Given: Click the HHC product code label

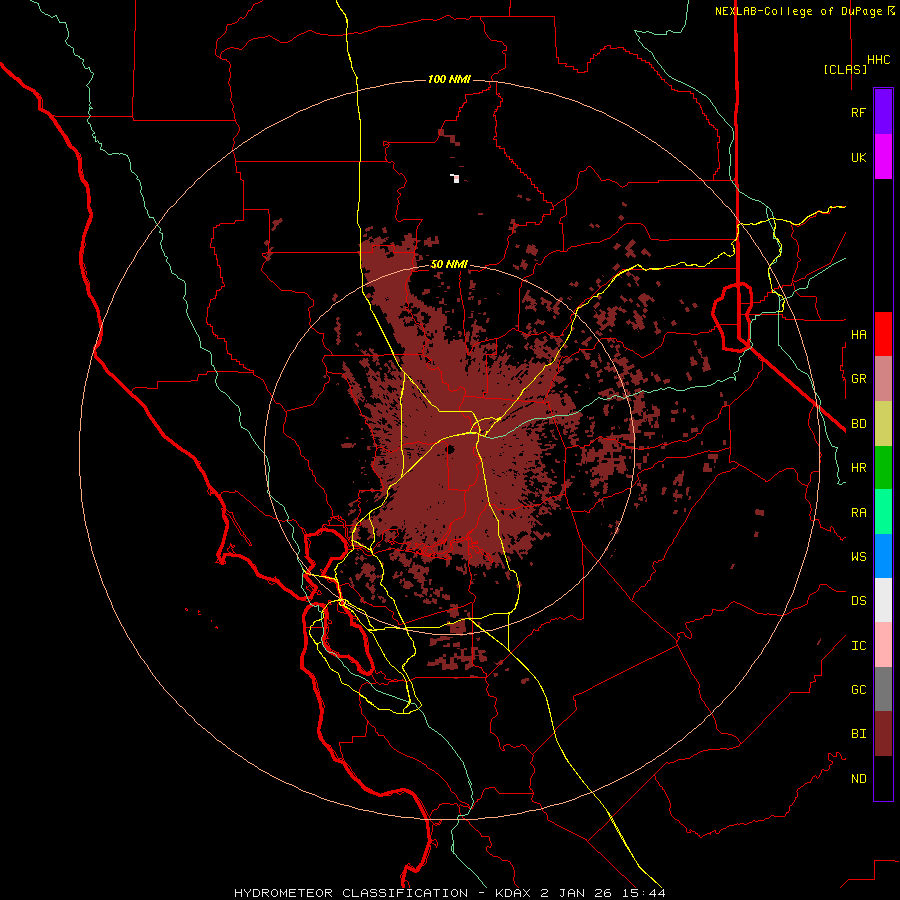Looking at the screenshot, I should [879, 60].
